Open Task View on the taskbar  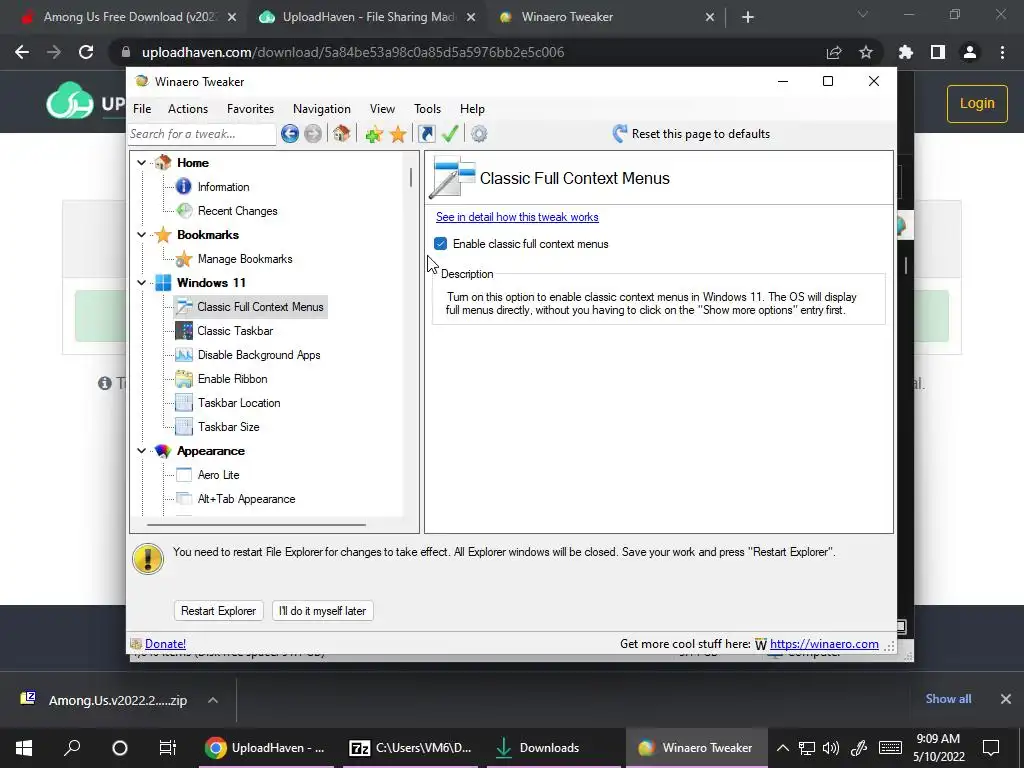(168, 748)
